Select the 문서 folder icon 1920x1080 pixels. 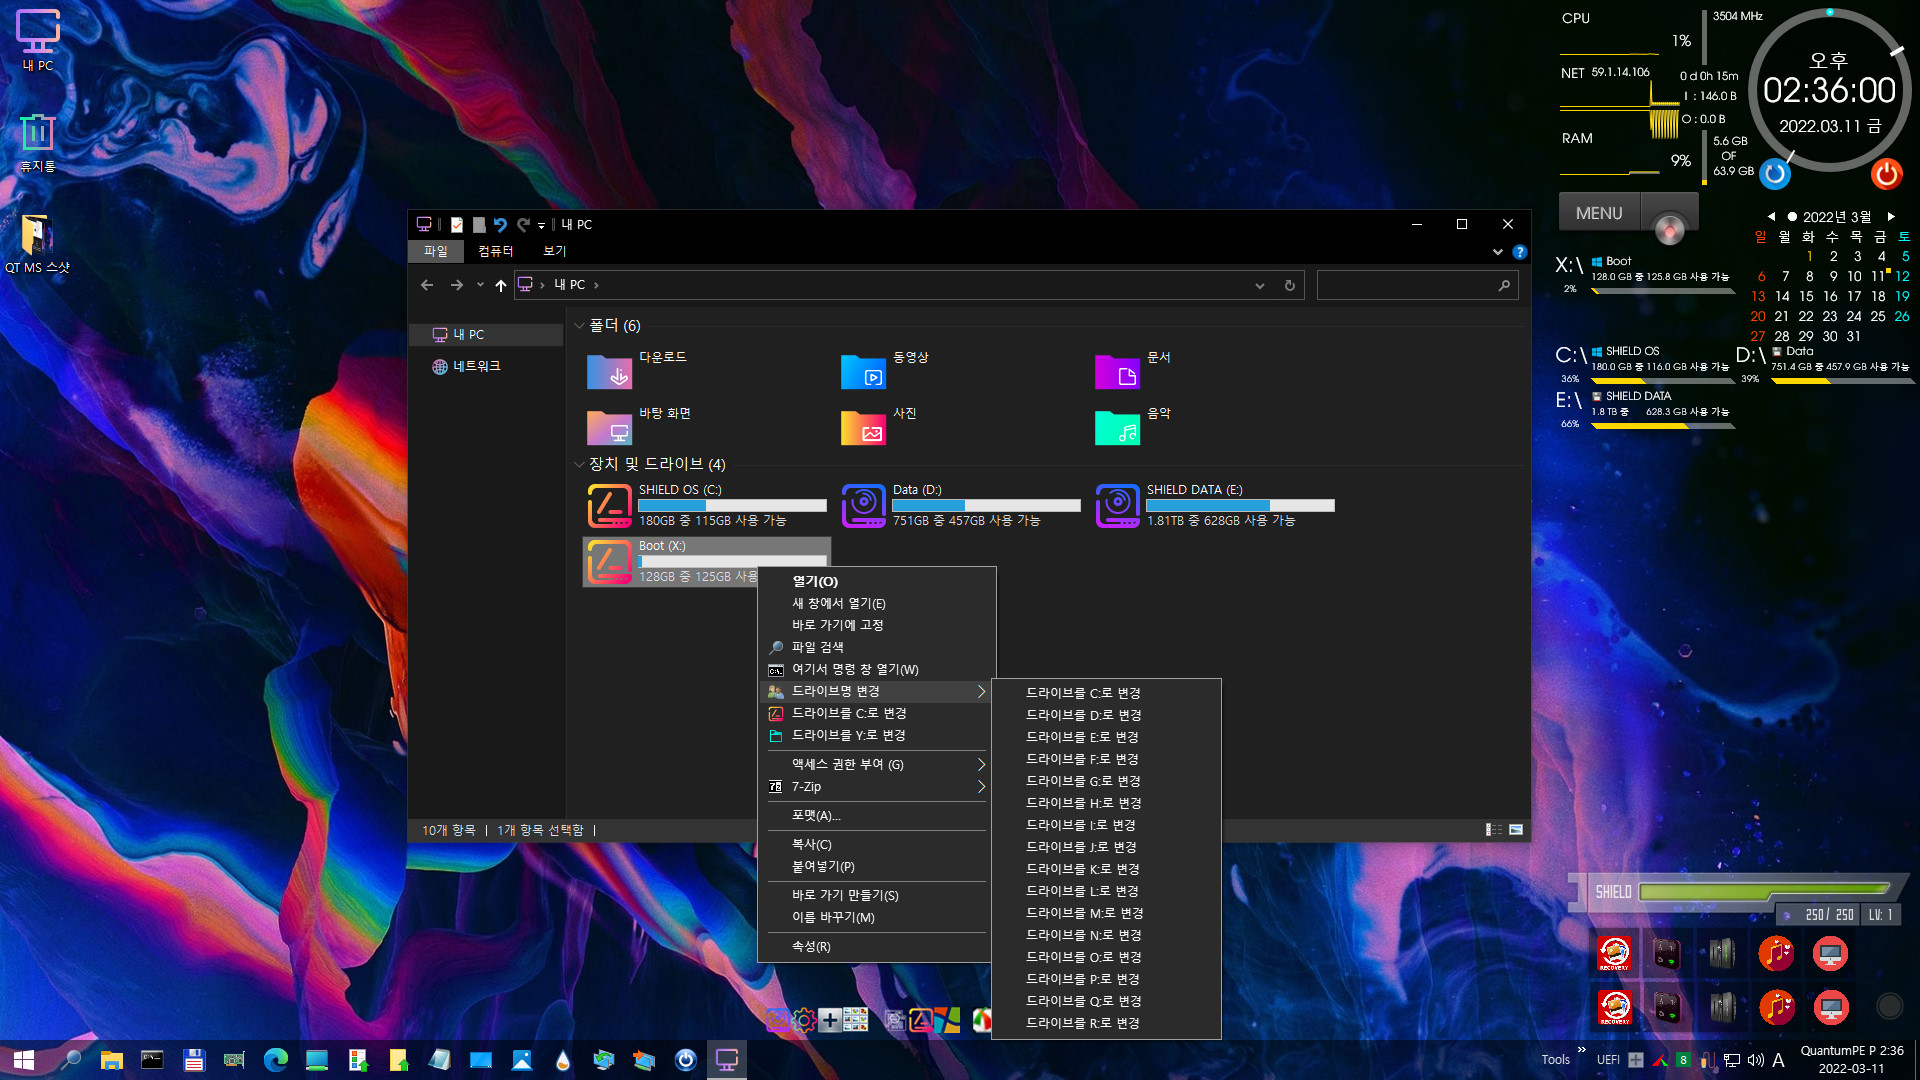click(x=1118, y=371)
